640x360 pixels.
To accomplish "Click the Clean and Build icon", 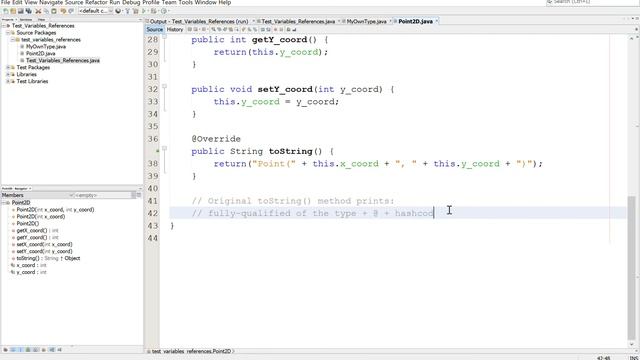I will pyautogui.click(x=136, y=11).
